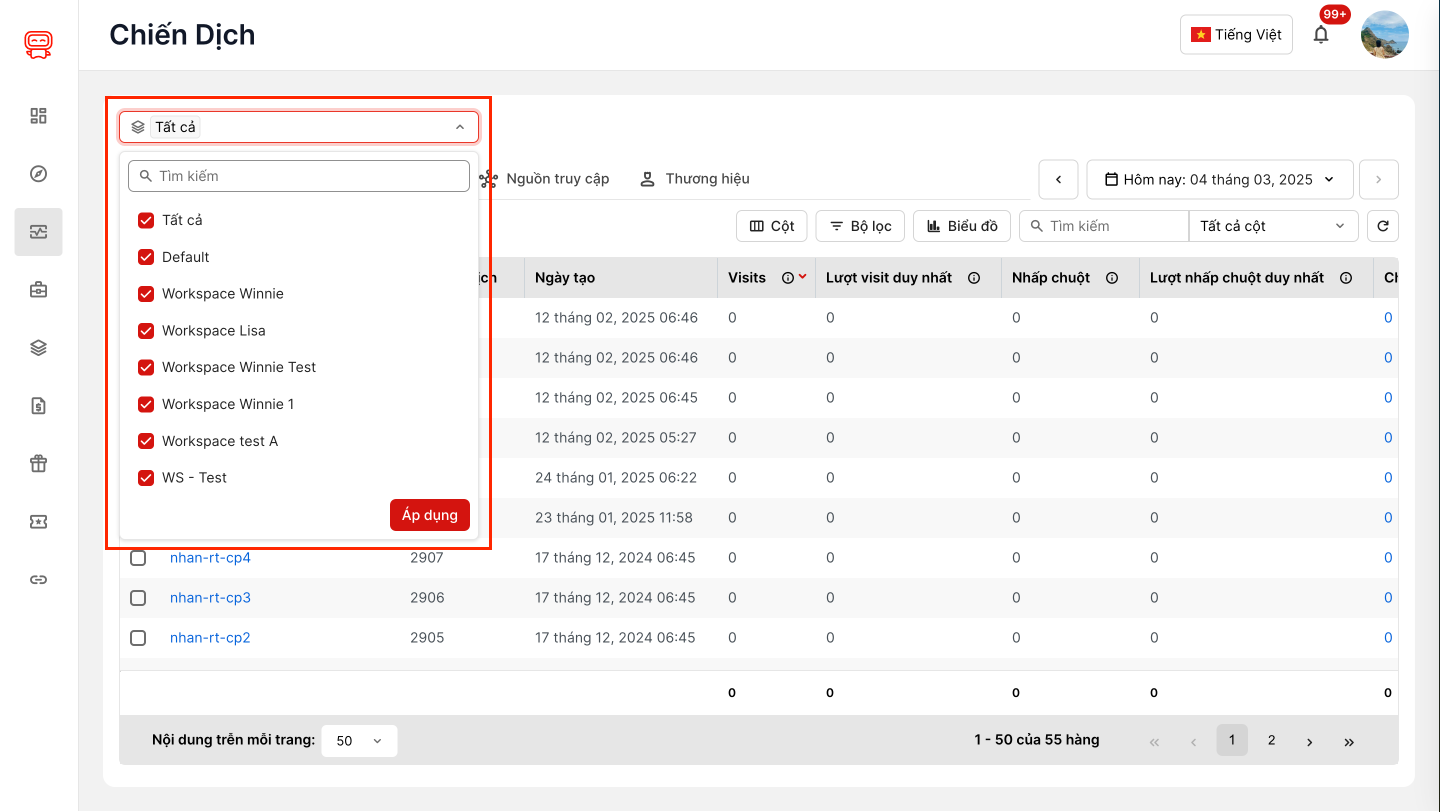Open the compass explore icon in sidebar

click(x=38, y=174)
